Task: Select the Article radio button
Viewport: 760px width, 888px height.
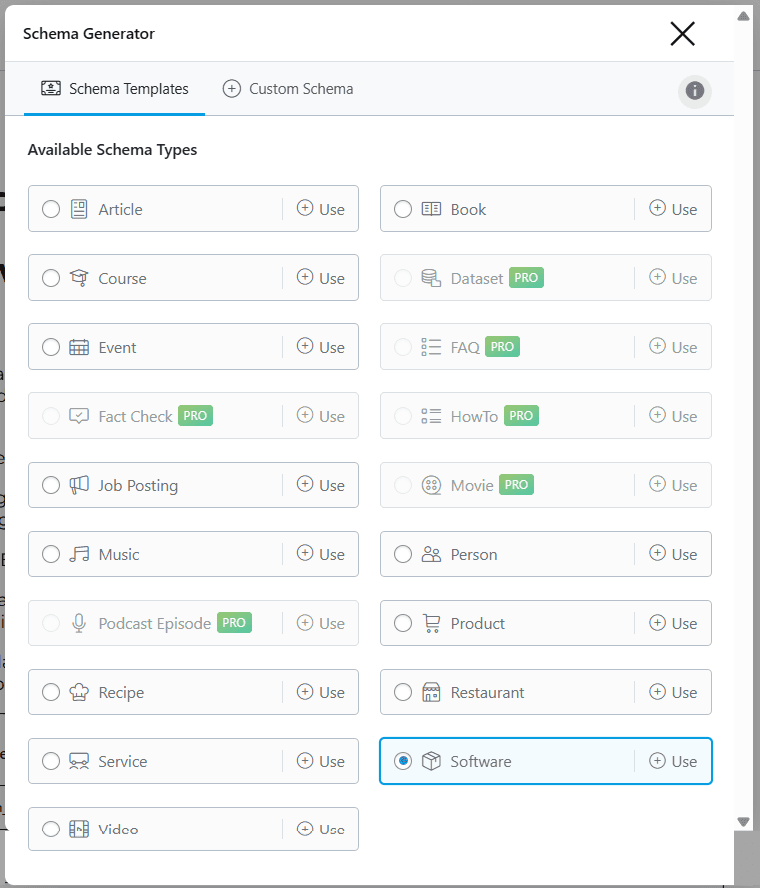Action: pos(51,209)
